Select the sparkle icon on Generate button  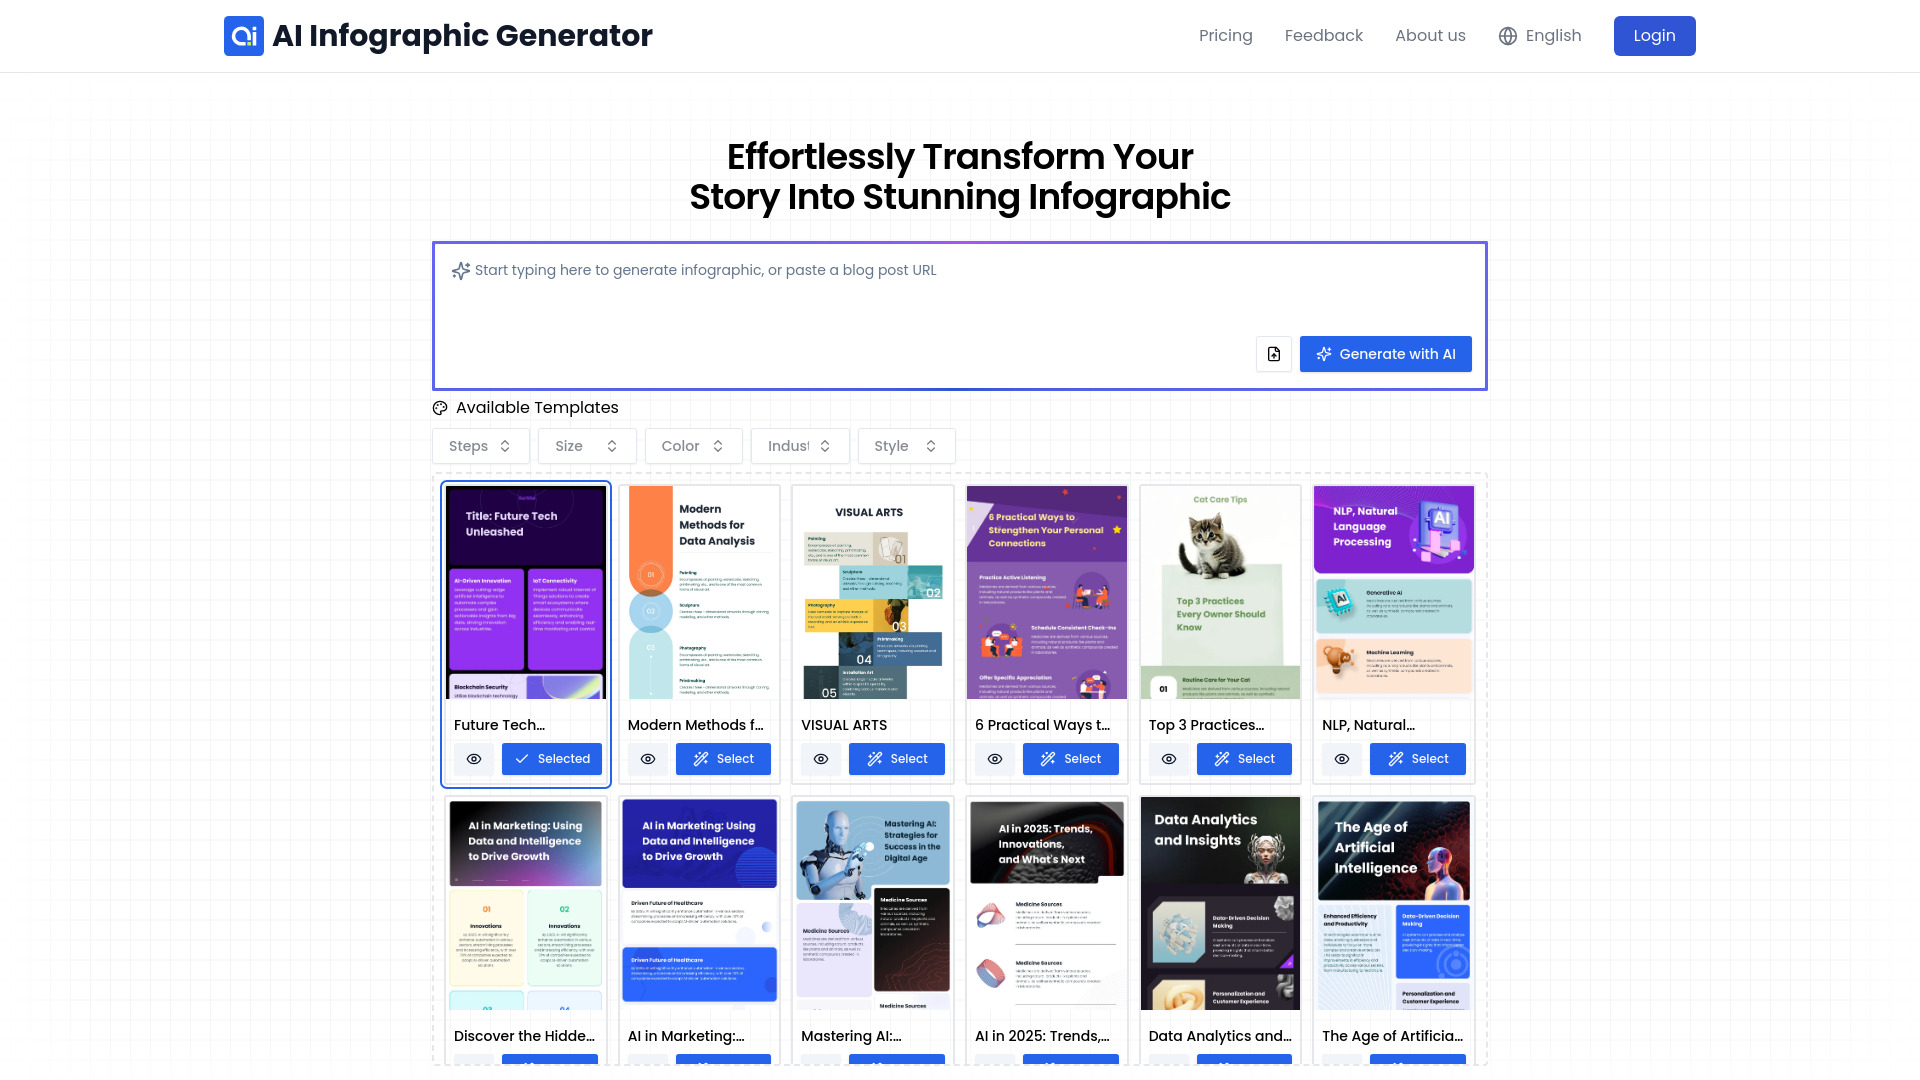pos(1324,353)
